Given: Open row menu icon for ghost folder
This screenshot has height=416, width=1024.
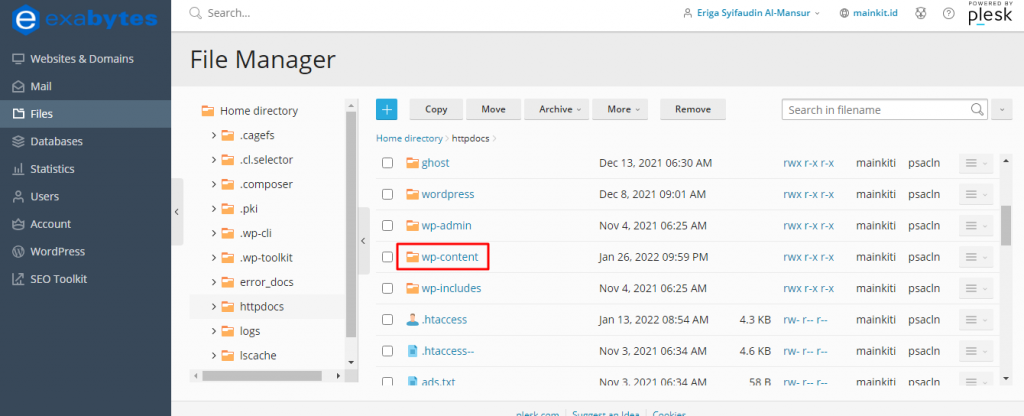Looking at the screenshot, I should tap(976, 163).
